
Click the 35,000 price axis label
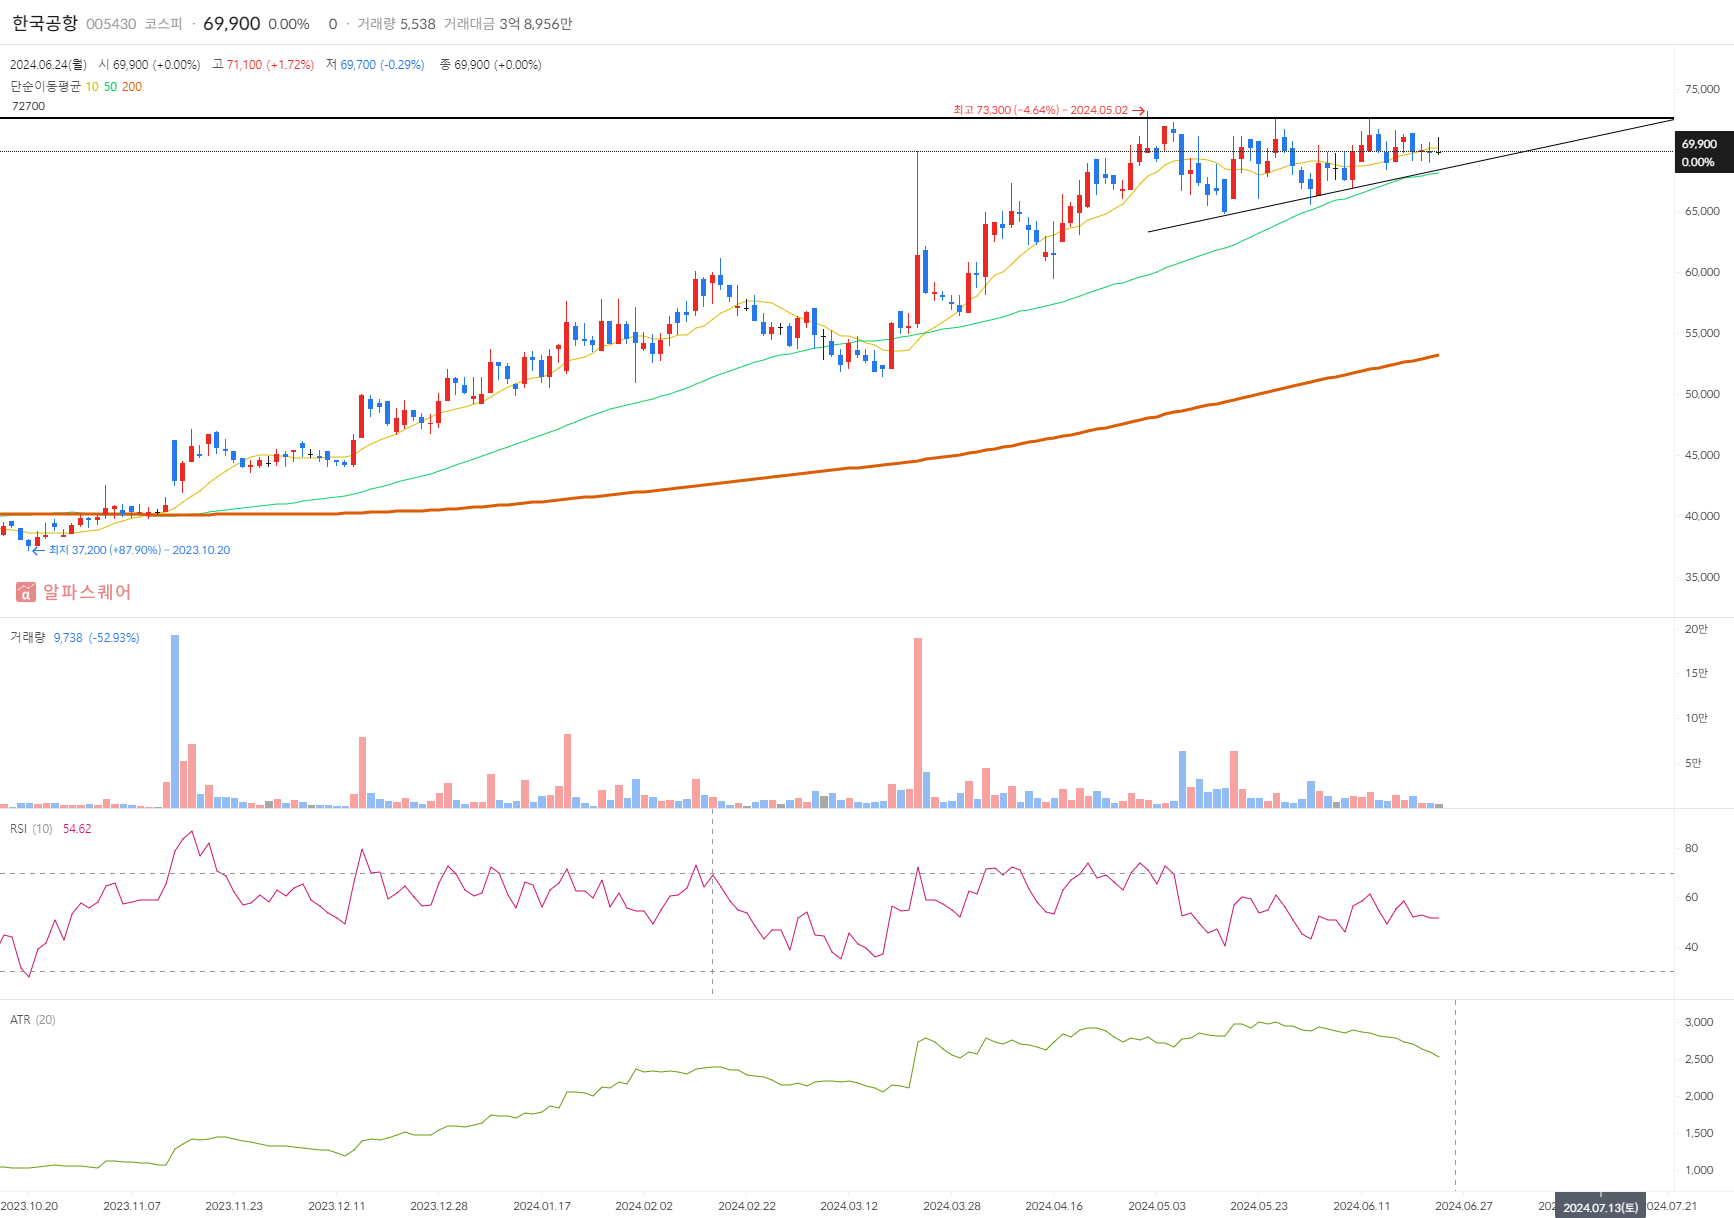click(x=1702, y=577)
